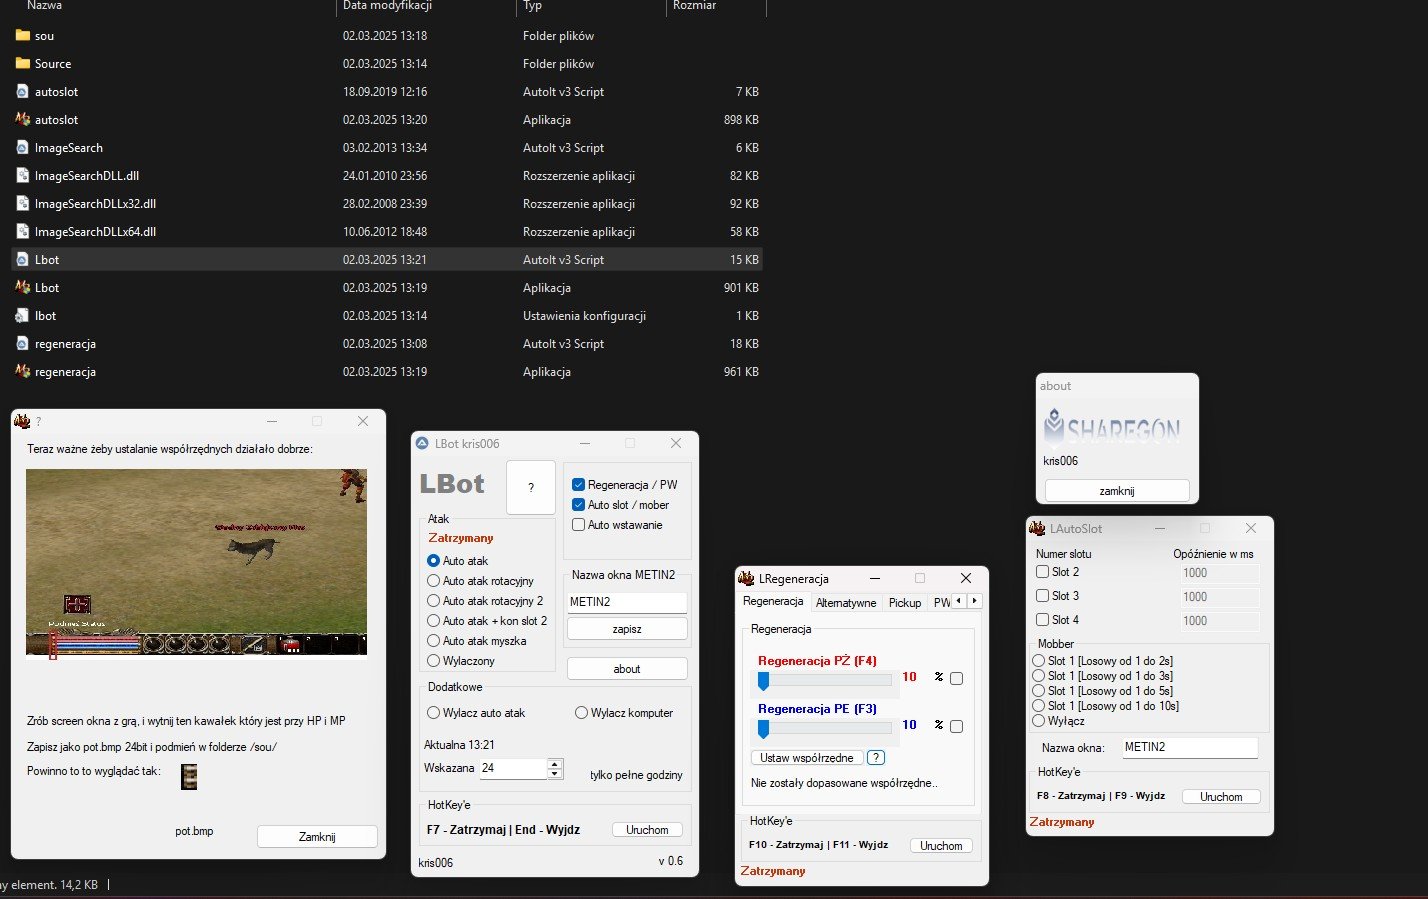Image resolution: width=1428 pixels, height=899 pixels.
Task: Increase the Wskazana hour with up arrow
Action: click(555, 764)
